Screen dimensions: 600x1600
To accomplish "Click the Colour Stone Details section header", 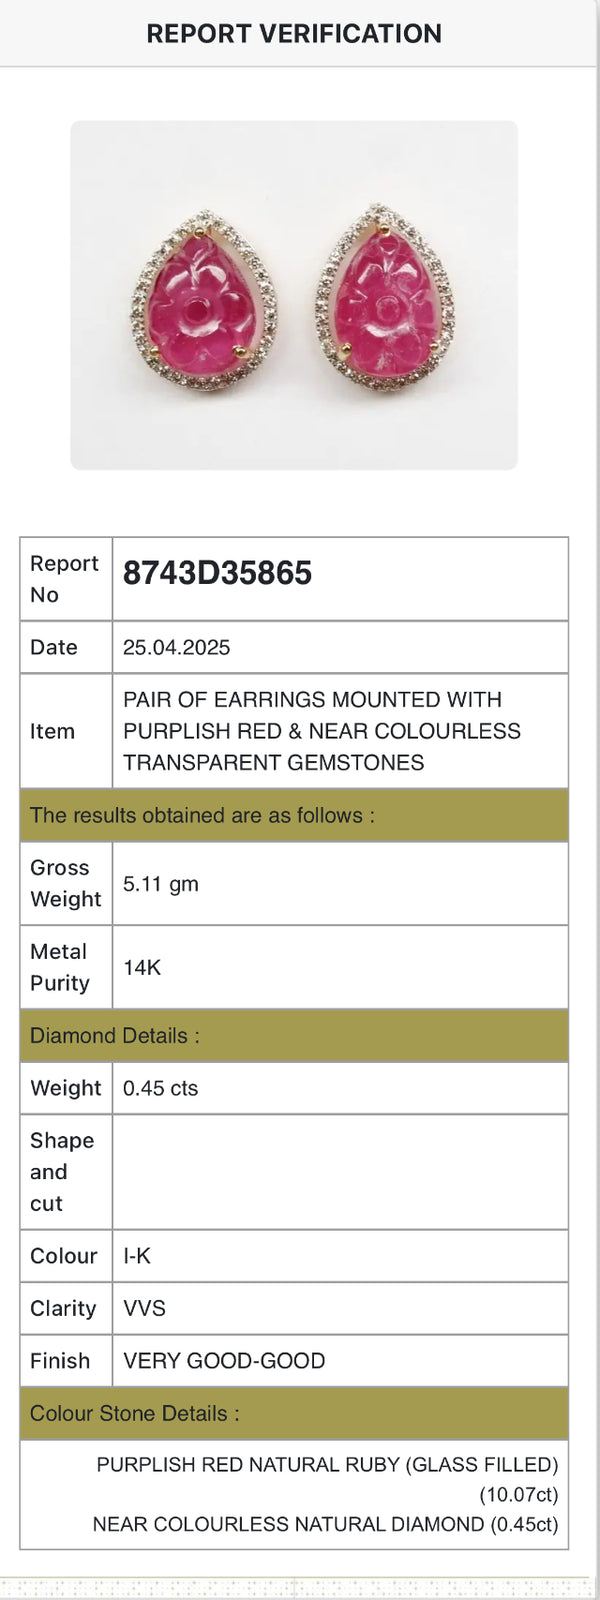I will (134, 1413).
